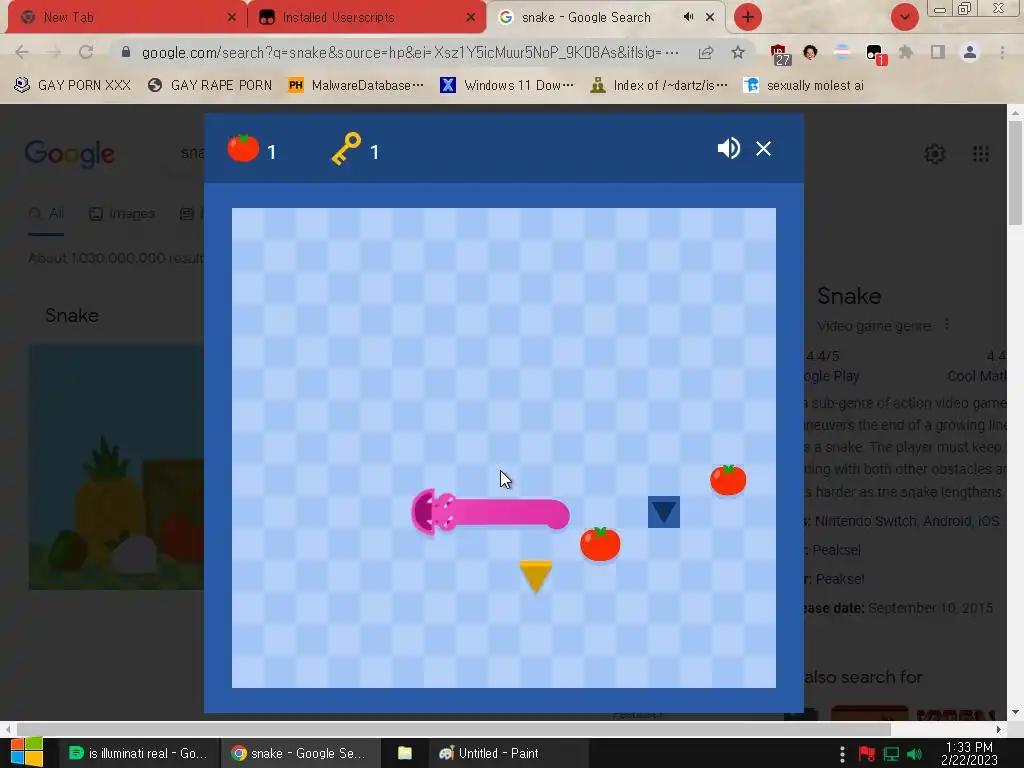
Task: Open the red flag tray icon
Action: 867,754
